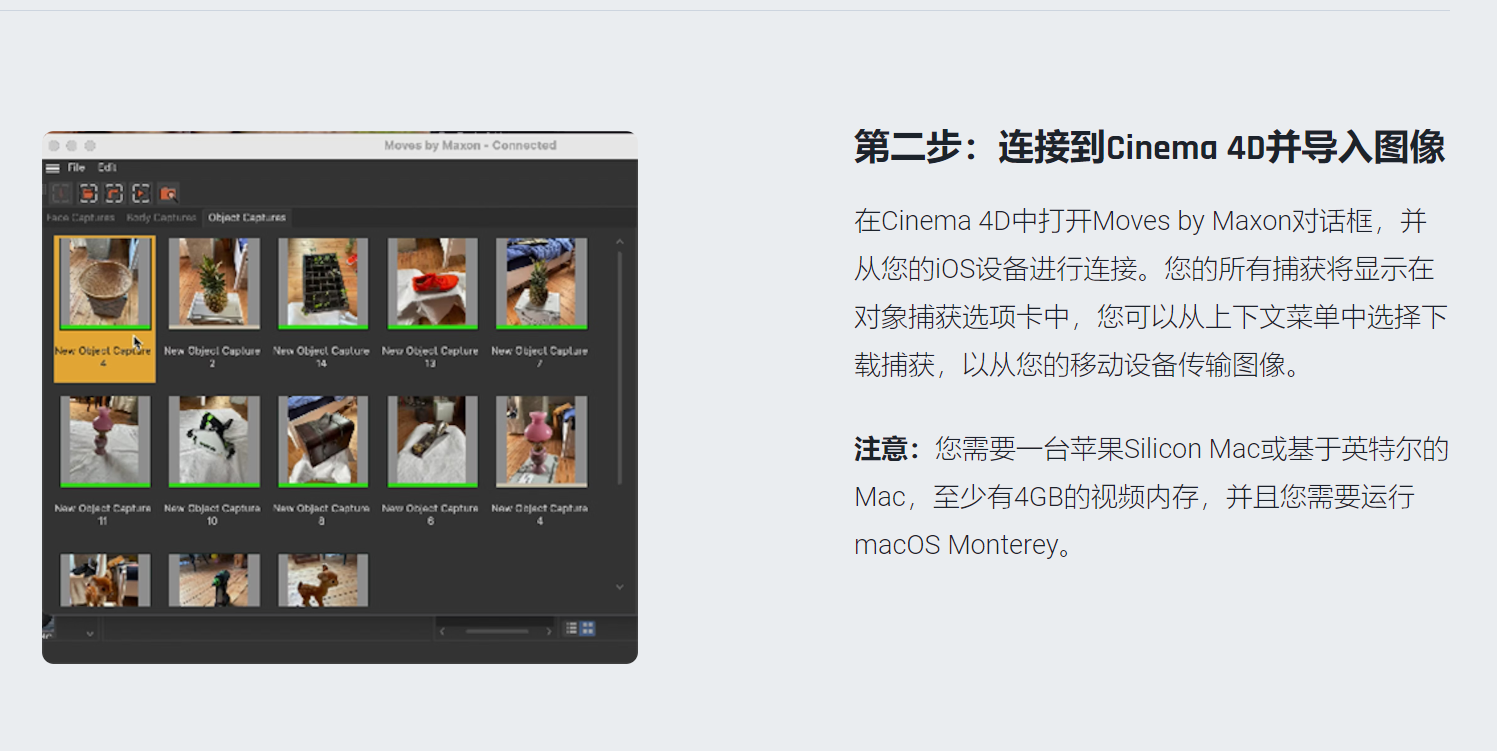Click the left arrow of the thumbnail size slider

[x=443, y=631]
